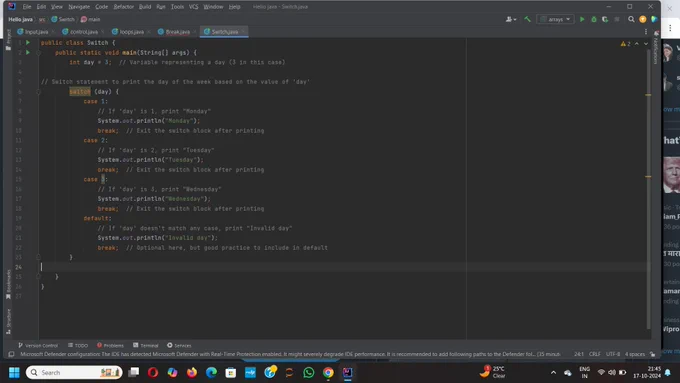Click the run gutter arrow beside class Switch
This screenshot has height=383, width=680.
tap(28, 43)
